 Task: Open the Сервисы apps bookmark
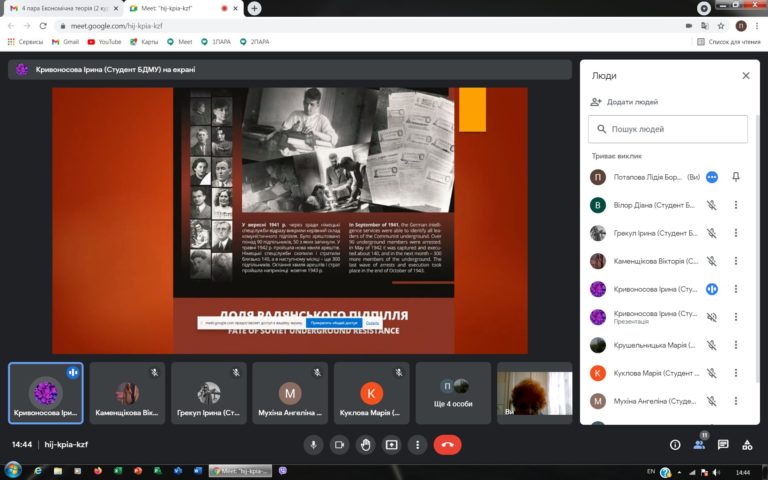click(x=25, y=42)
